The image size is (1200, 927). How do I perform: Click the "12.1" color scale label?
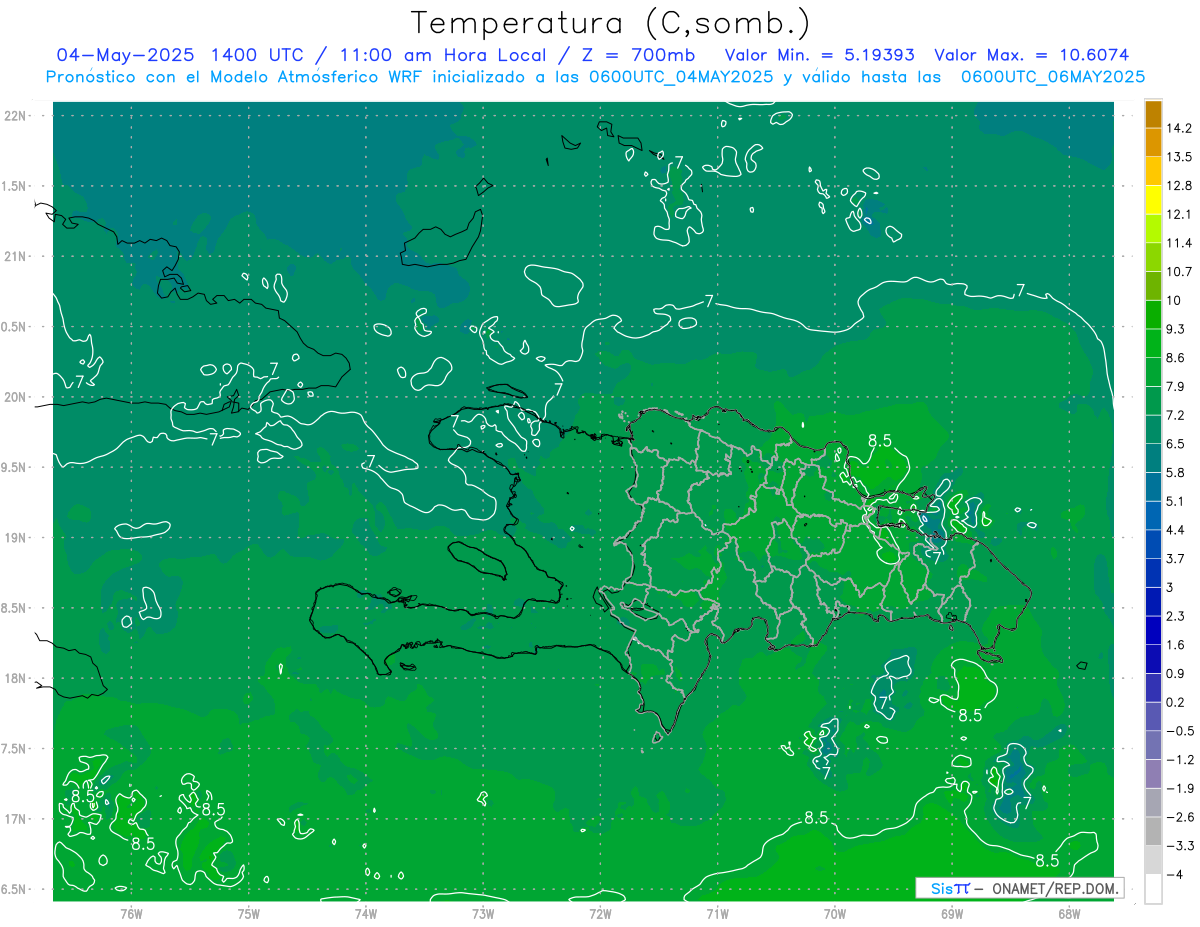(x=1180, y=214)
